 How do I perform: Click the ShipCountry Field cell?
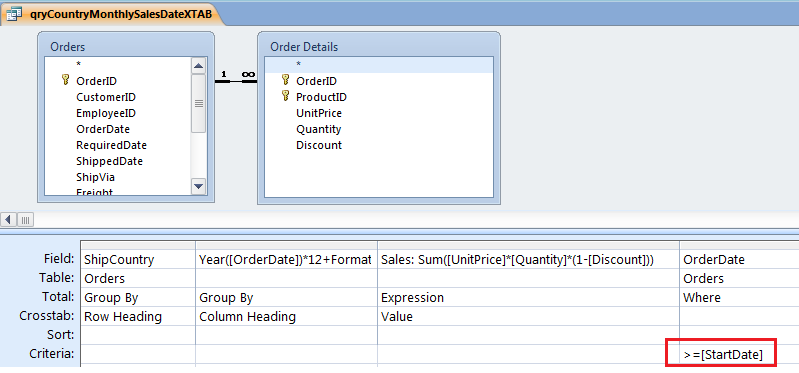coord(138,259)
